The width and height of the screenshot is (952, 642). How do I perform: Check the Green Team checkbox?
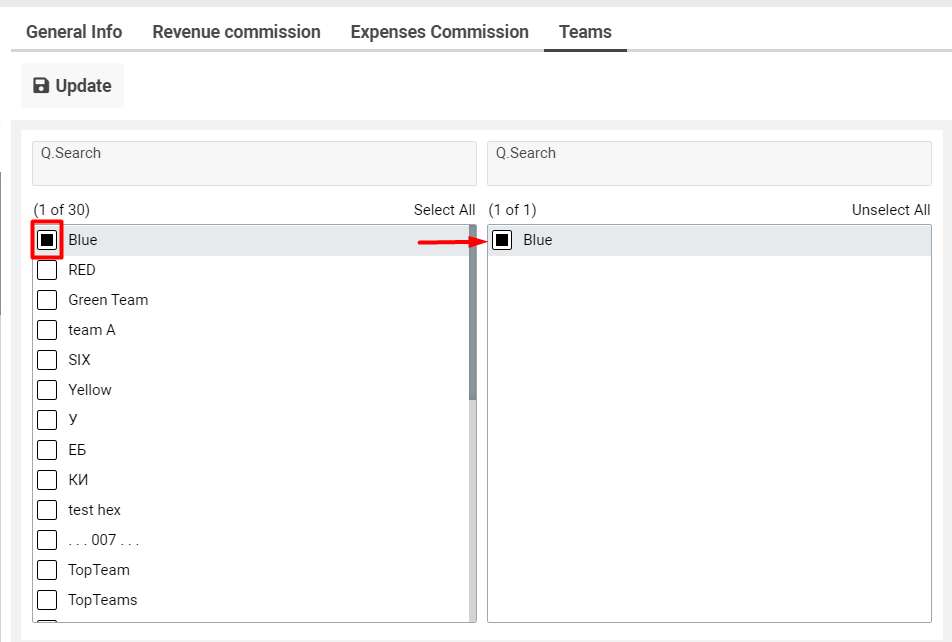click(47, 299)
